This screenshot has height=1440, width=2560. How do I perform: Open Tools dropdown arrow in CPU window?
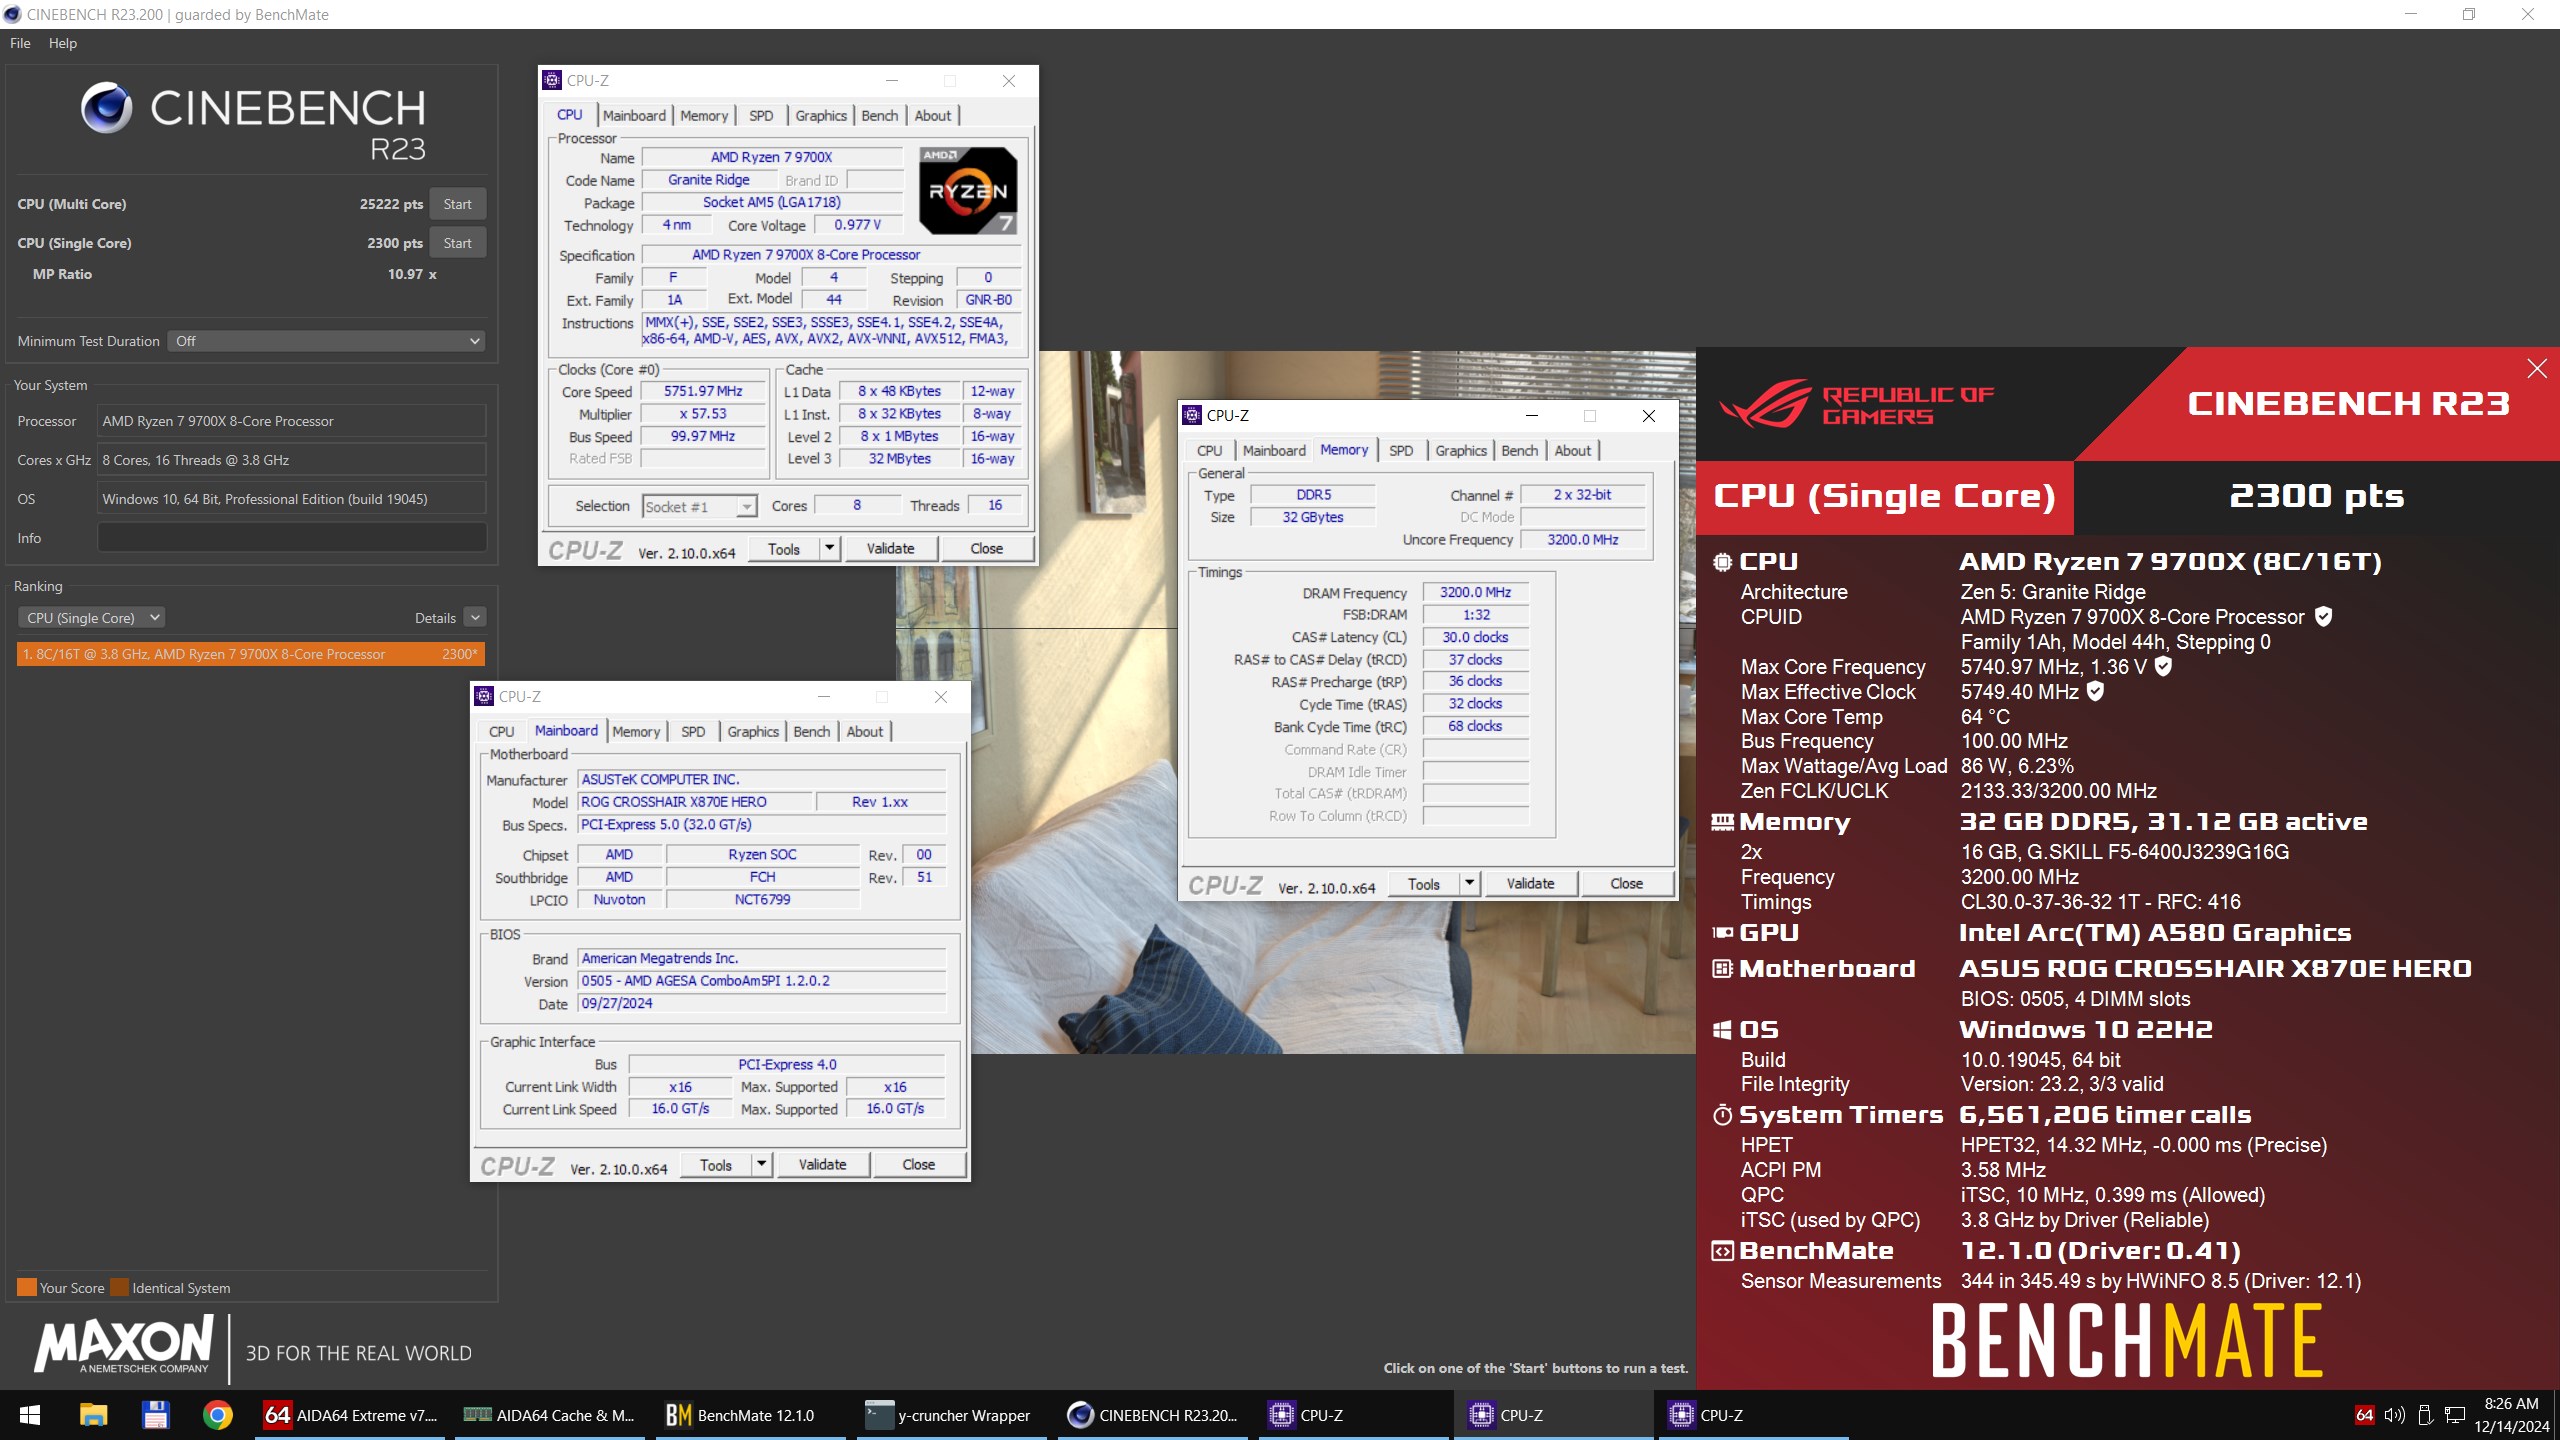[829, 548]
